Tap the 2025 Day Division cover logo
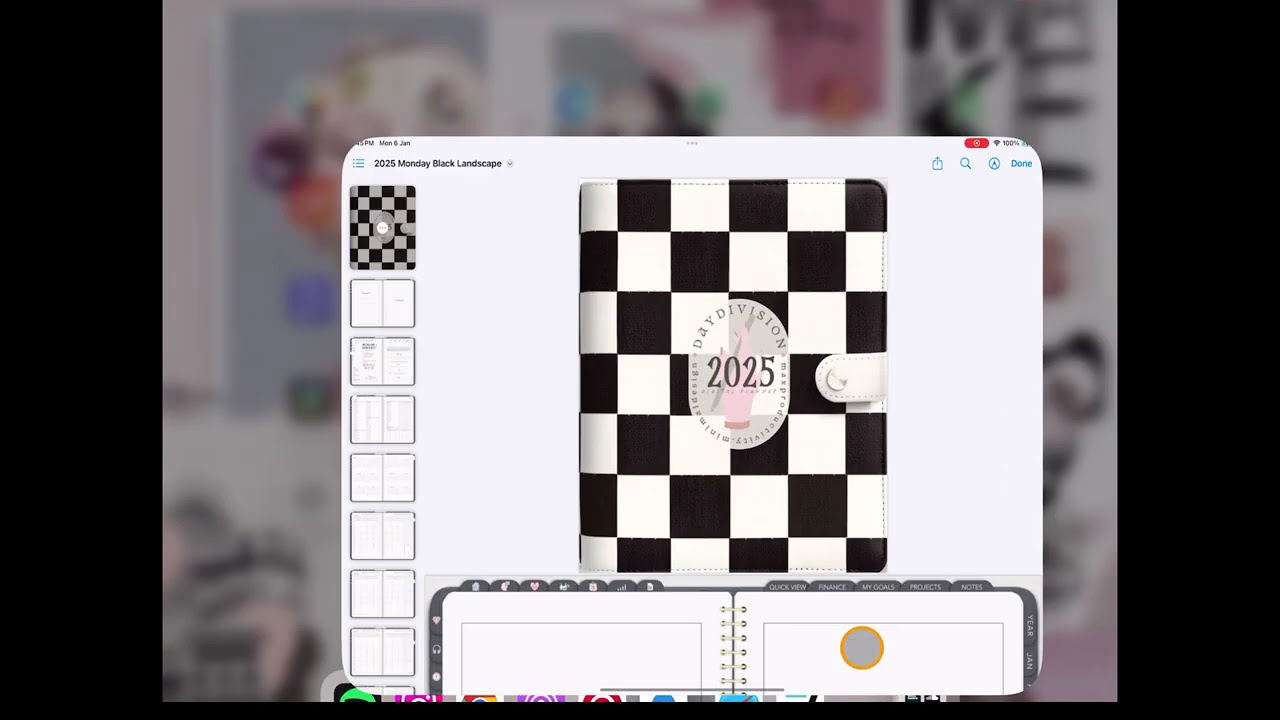1280x720 pixels. coord(740,374)
